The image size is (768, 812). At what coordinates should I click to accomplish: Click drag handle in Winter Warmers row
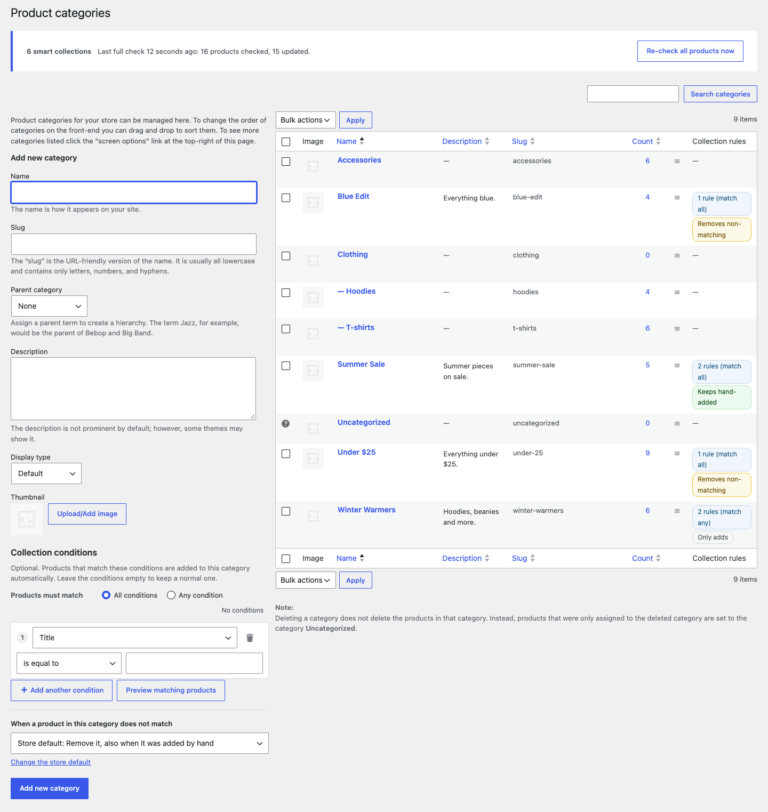(x=677, y=511)
